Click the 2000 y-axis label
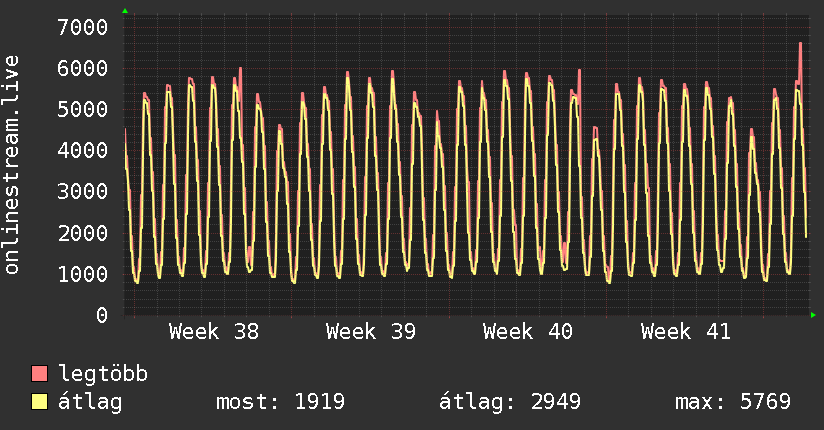824x430 pixels. pos(83,233)
